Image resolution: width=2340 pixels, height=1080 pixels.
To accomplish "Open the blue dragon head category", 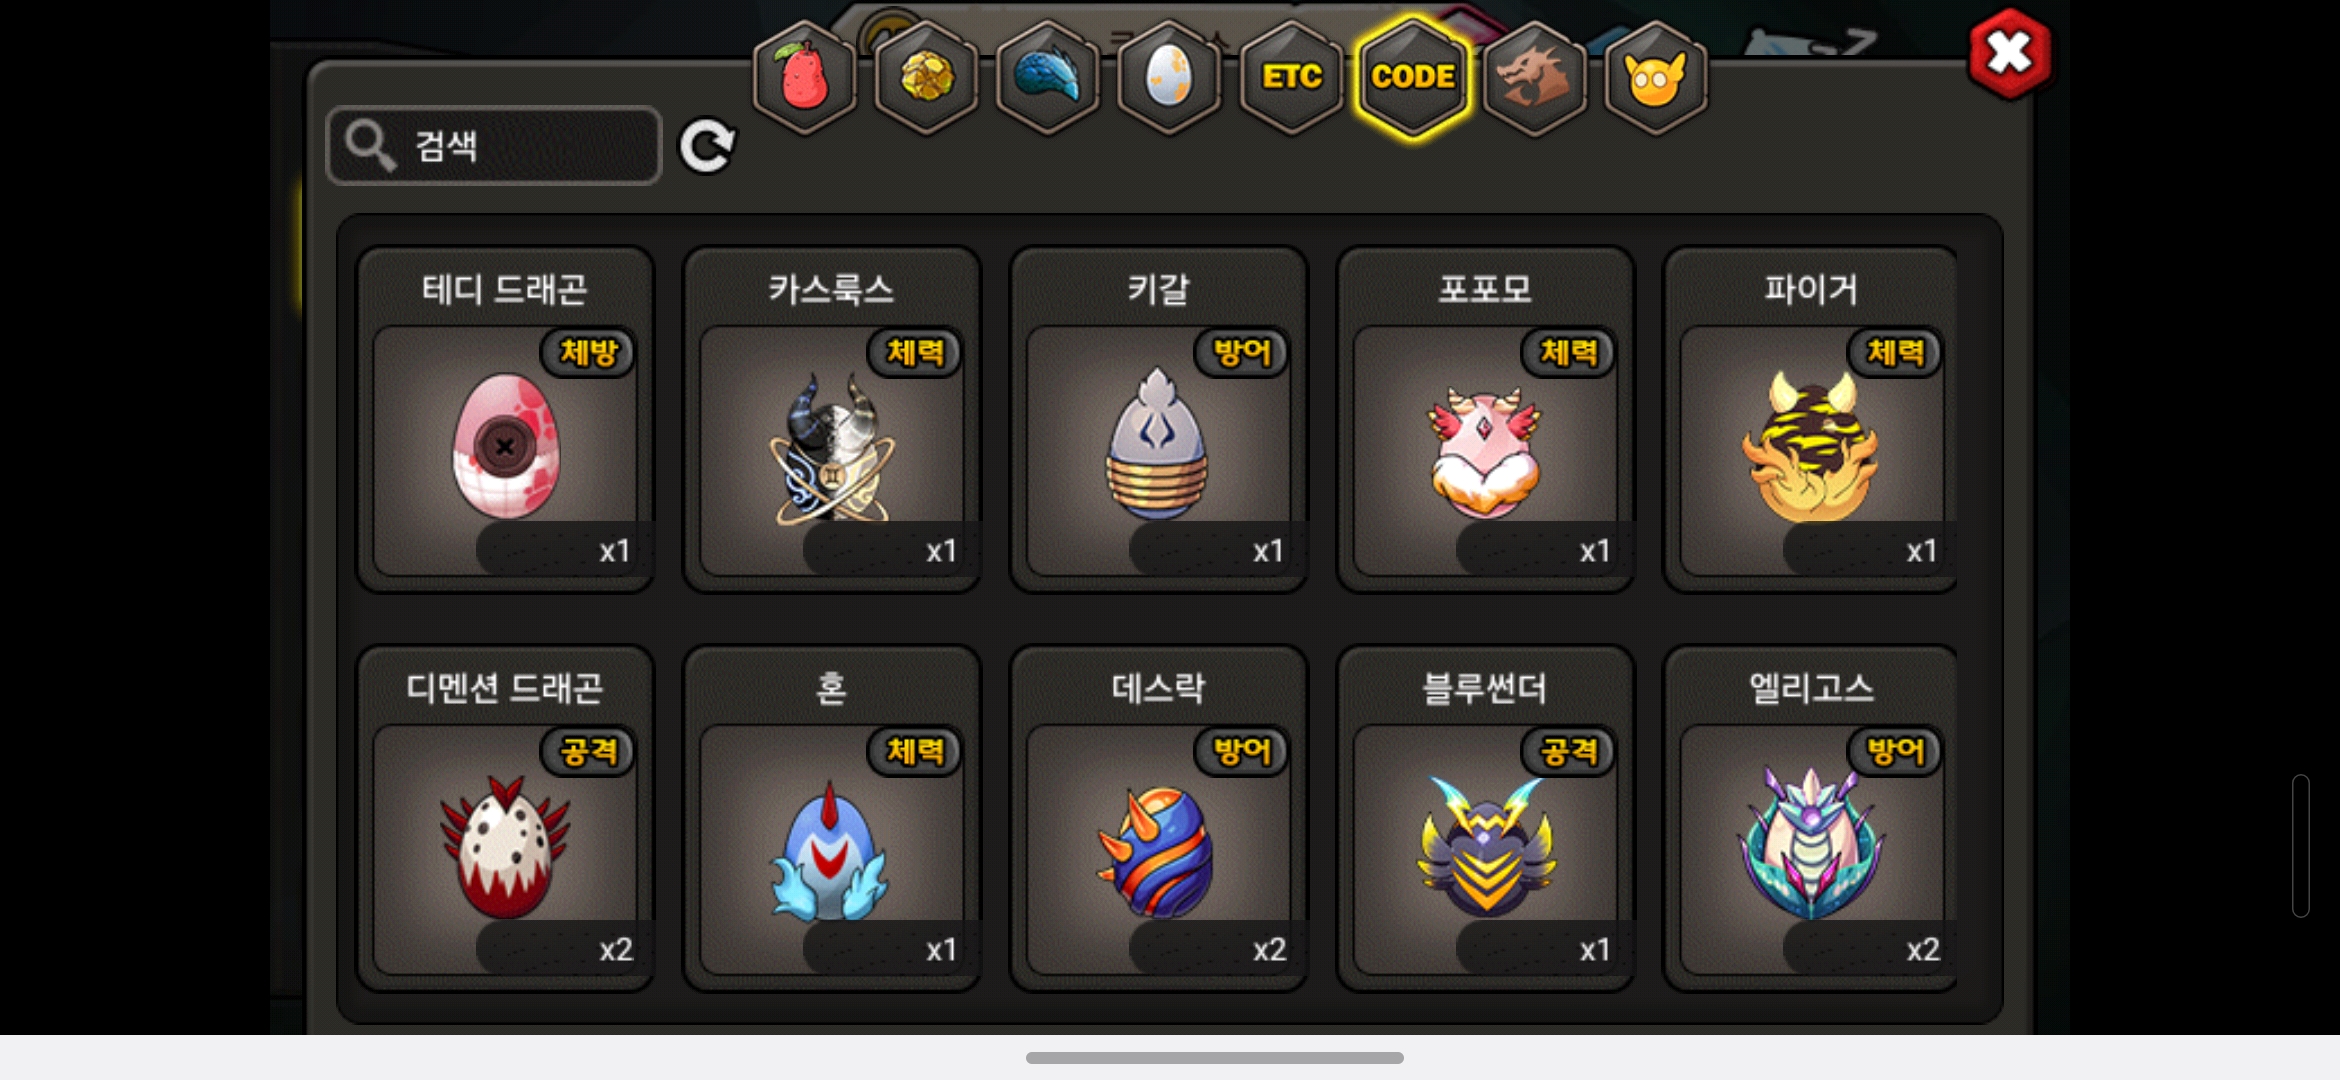I will [x=1048, y=77].
